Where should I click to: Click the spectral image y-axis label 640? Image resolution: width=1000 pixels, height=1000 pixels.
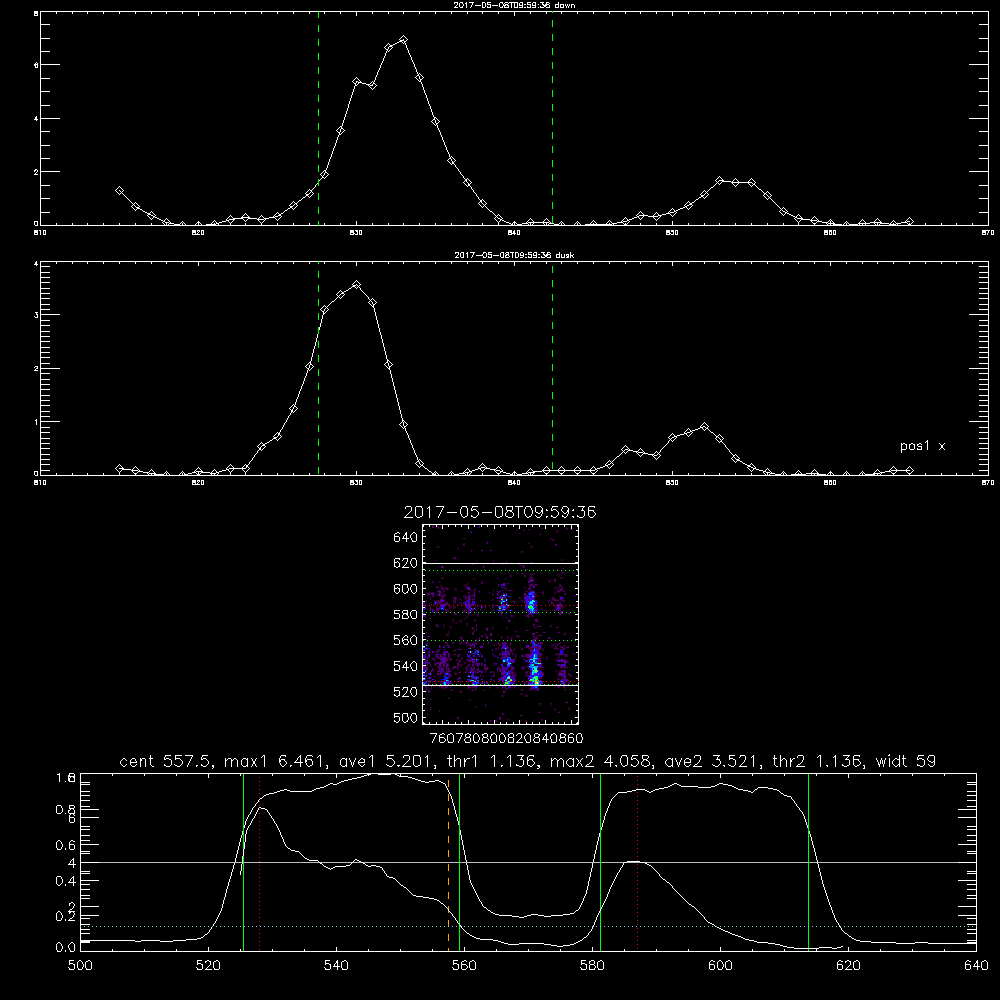405,538
